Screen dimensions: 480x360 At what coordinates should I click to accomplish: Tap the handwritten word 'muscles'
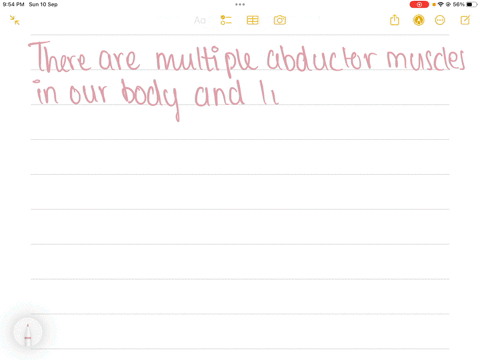click(x=426, y=59)
